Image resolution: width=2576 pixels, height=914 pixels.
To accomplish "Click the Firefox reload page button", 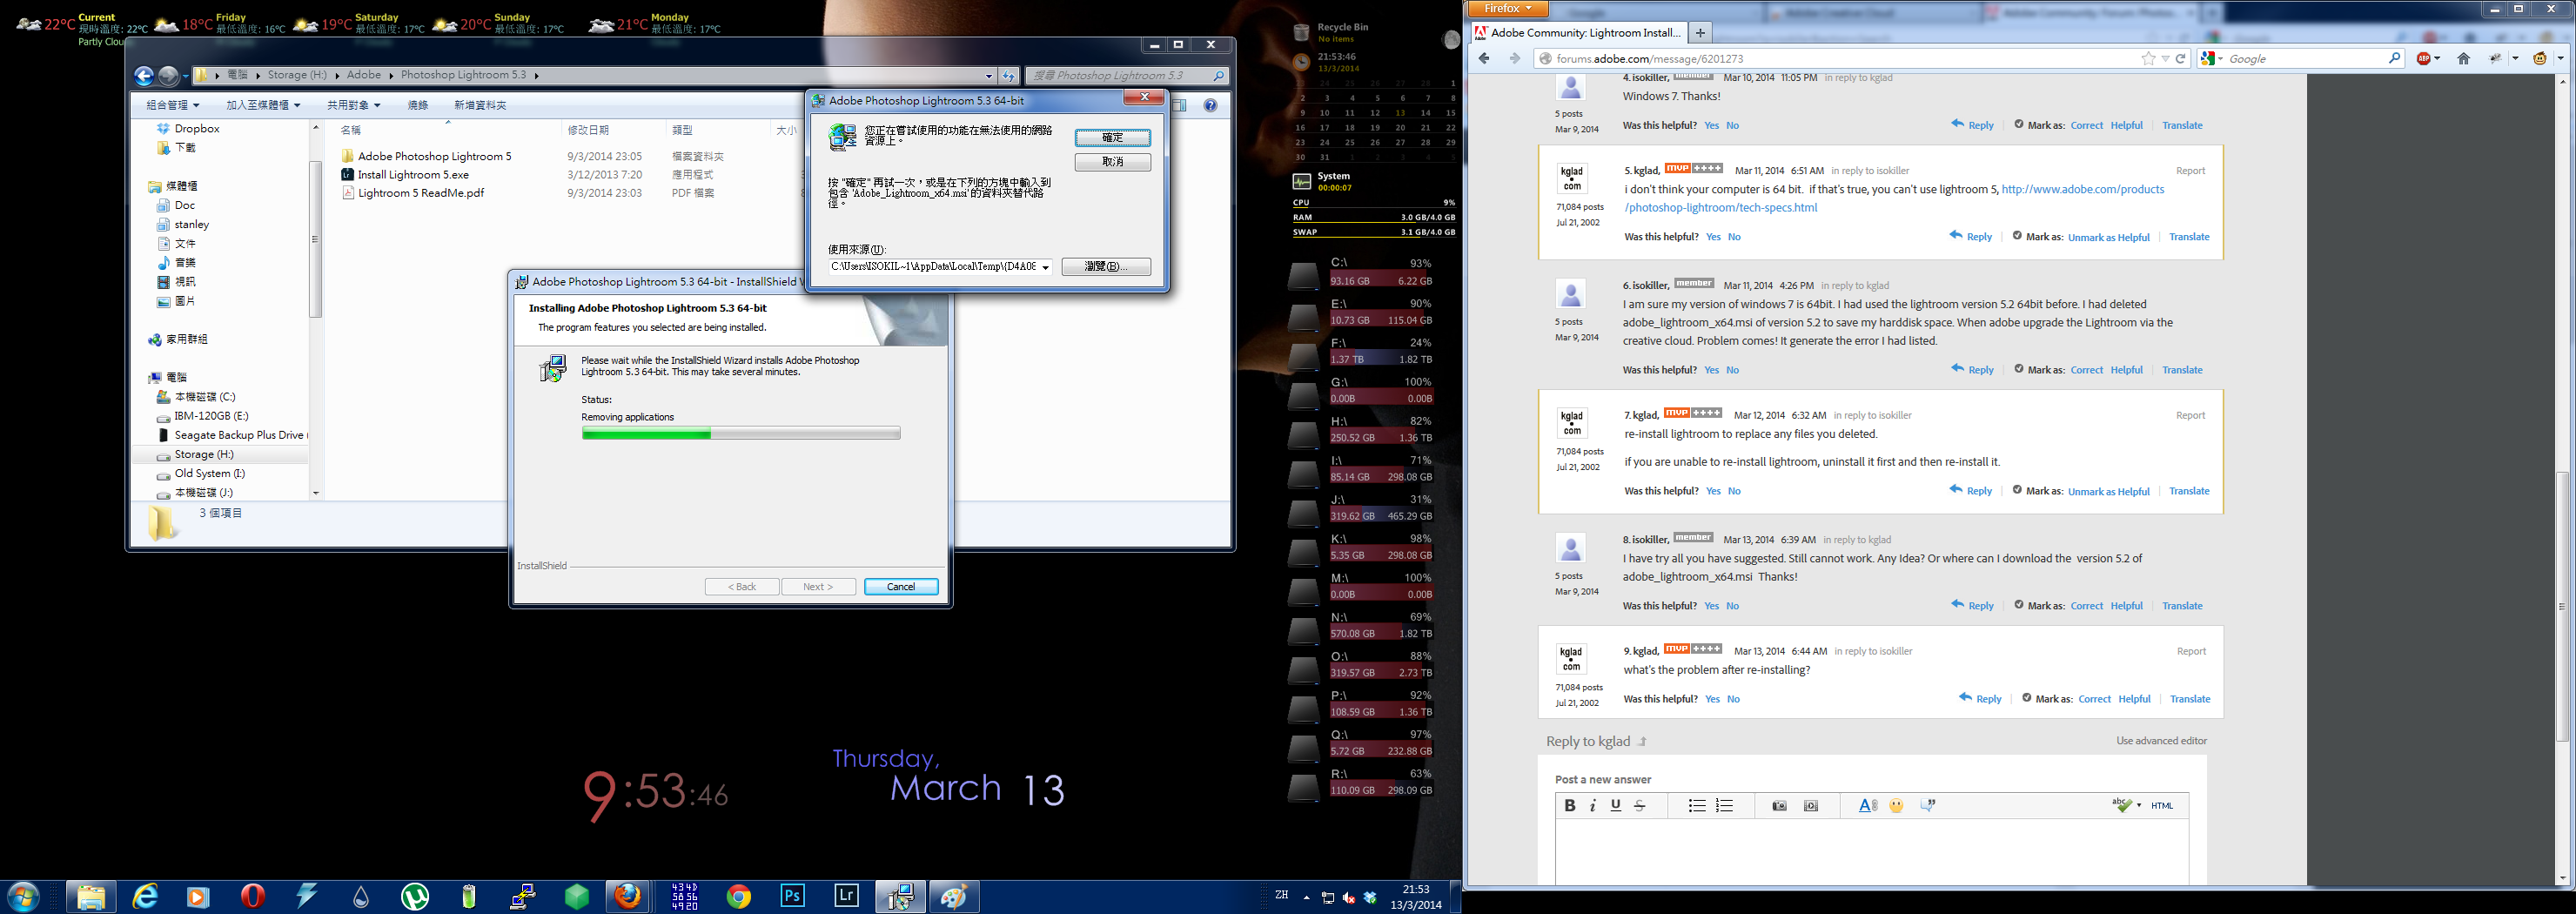I will pyautogui.click(x=2181, y=59).
